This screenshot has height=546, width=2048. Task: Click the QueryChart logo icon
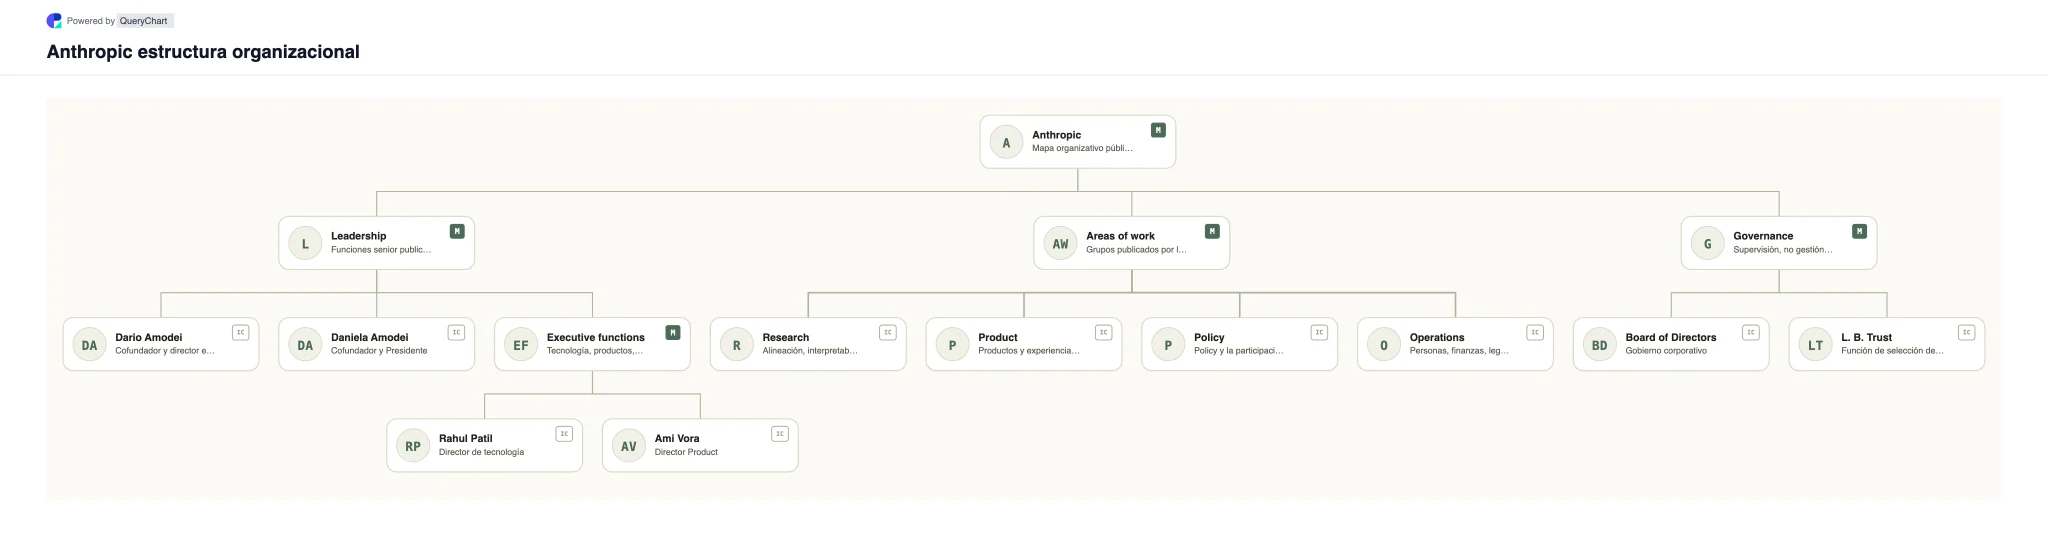[54, 21]
